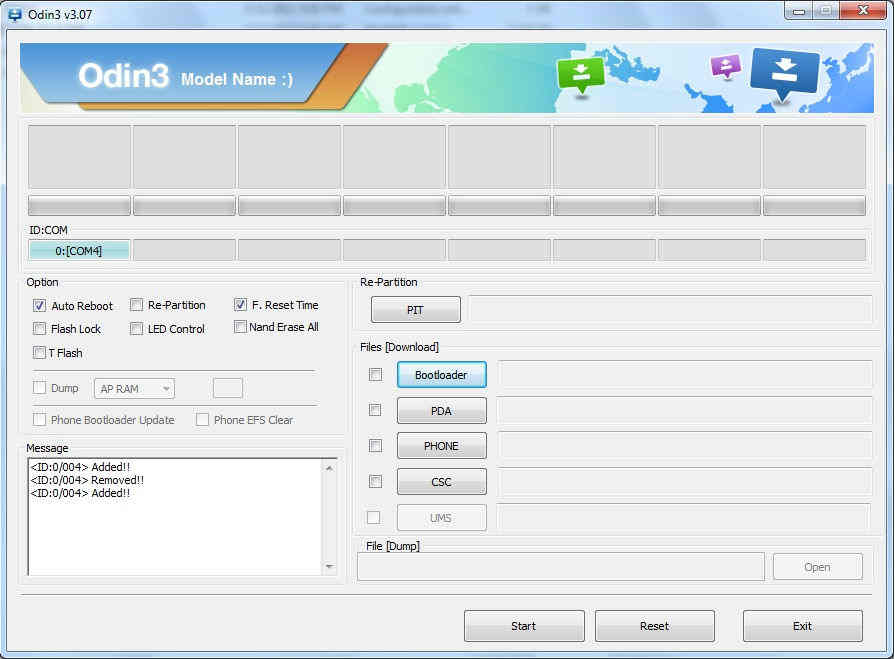Viewport: 895px width, 659px height.
Task: Tick the checkbox beside the PHONE button
Action: tap(375, 446)
